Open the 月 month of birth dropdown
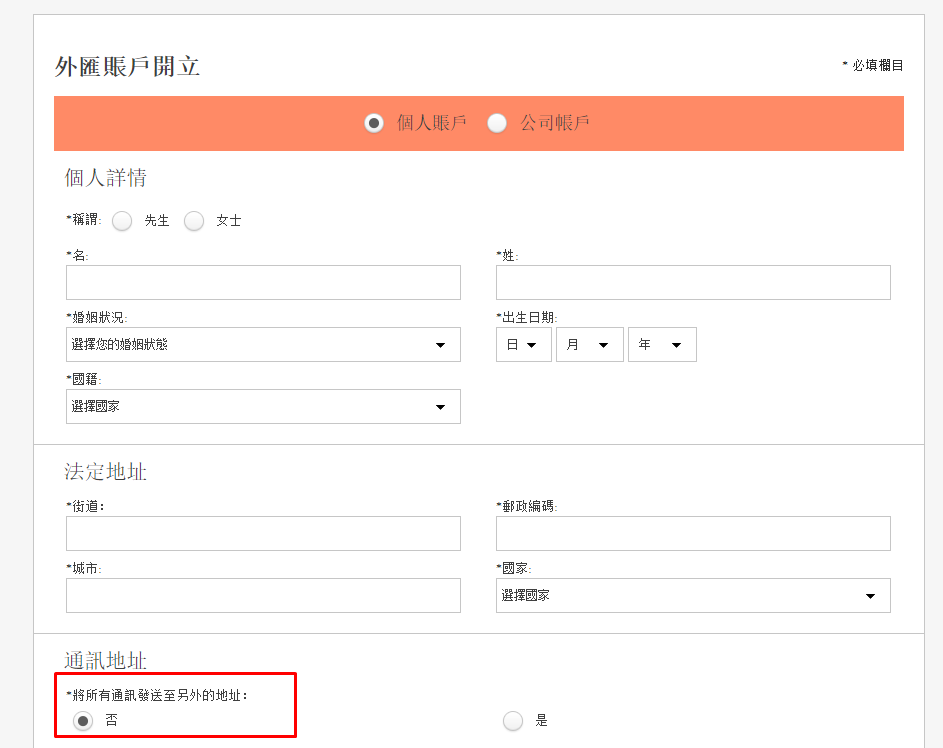 point(590,345)
